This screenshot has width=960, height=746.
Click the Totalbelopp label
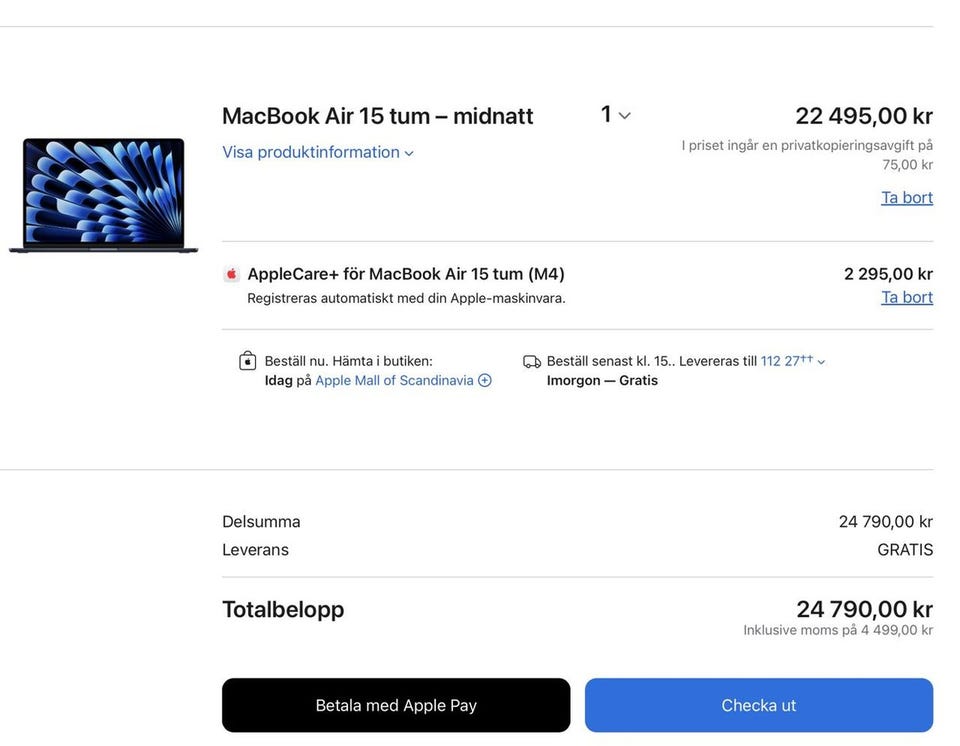[x=283, y=609]
